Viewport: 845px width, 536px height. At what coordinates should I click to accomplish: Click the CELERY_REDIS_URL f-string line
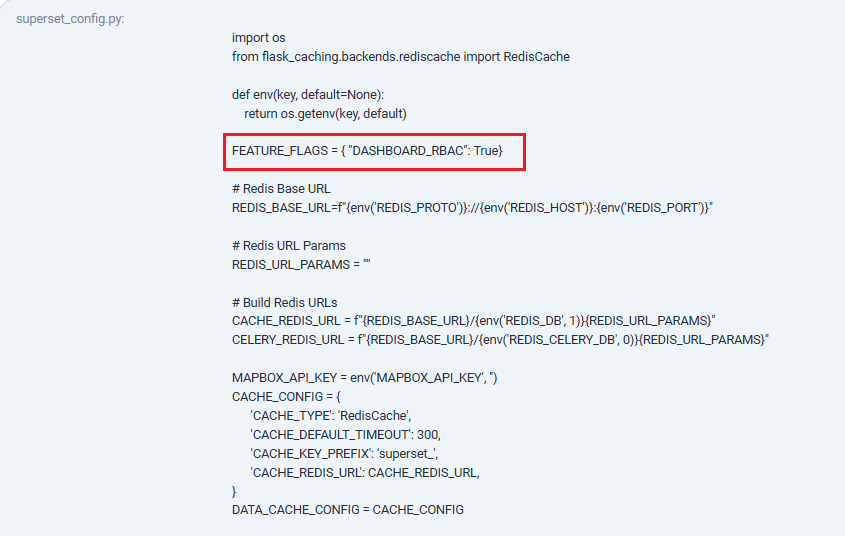(x=500, y=340)
